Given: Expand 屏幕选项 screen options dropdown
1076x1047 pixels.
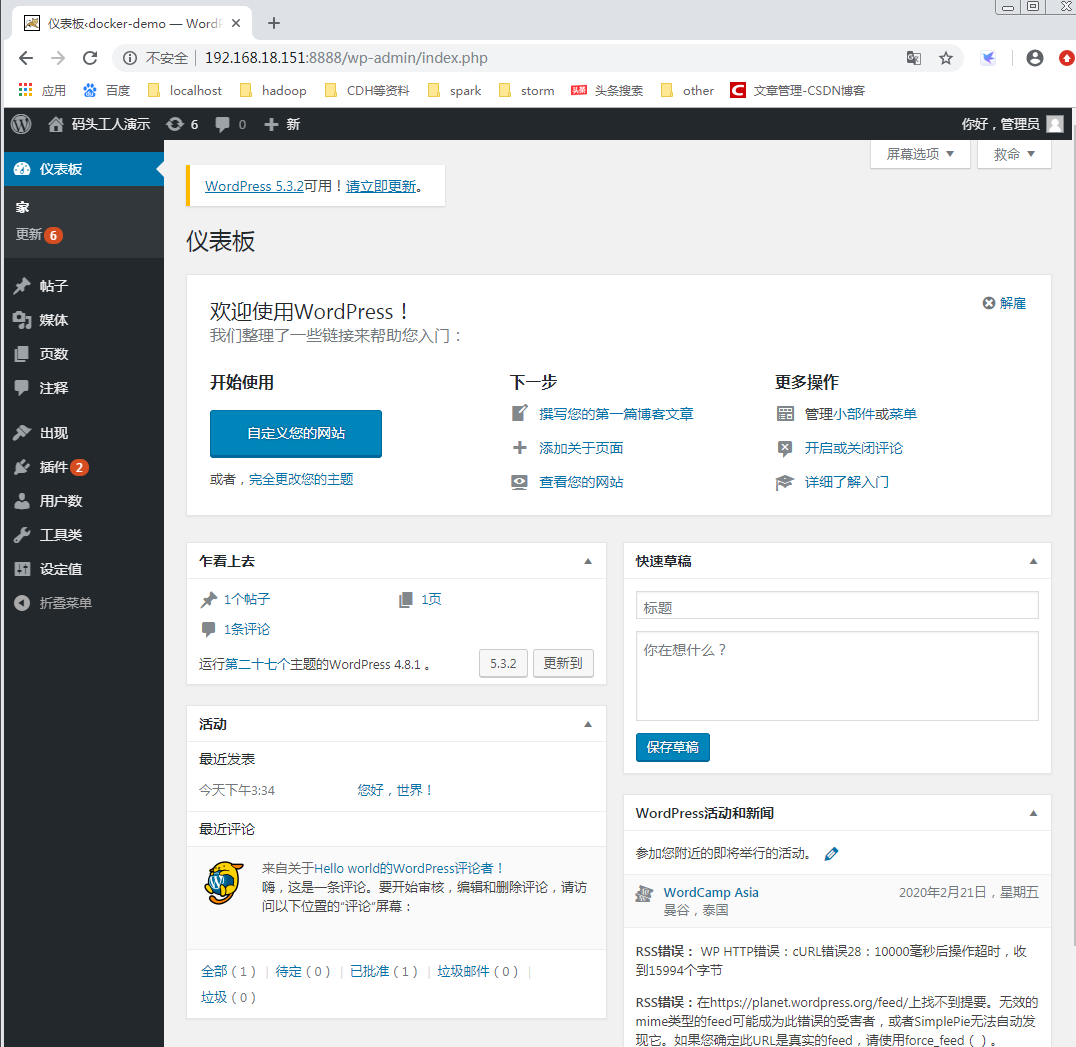Looking at the screenshot, I should pos(920,154).
